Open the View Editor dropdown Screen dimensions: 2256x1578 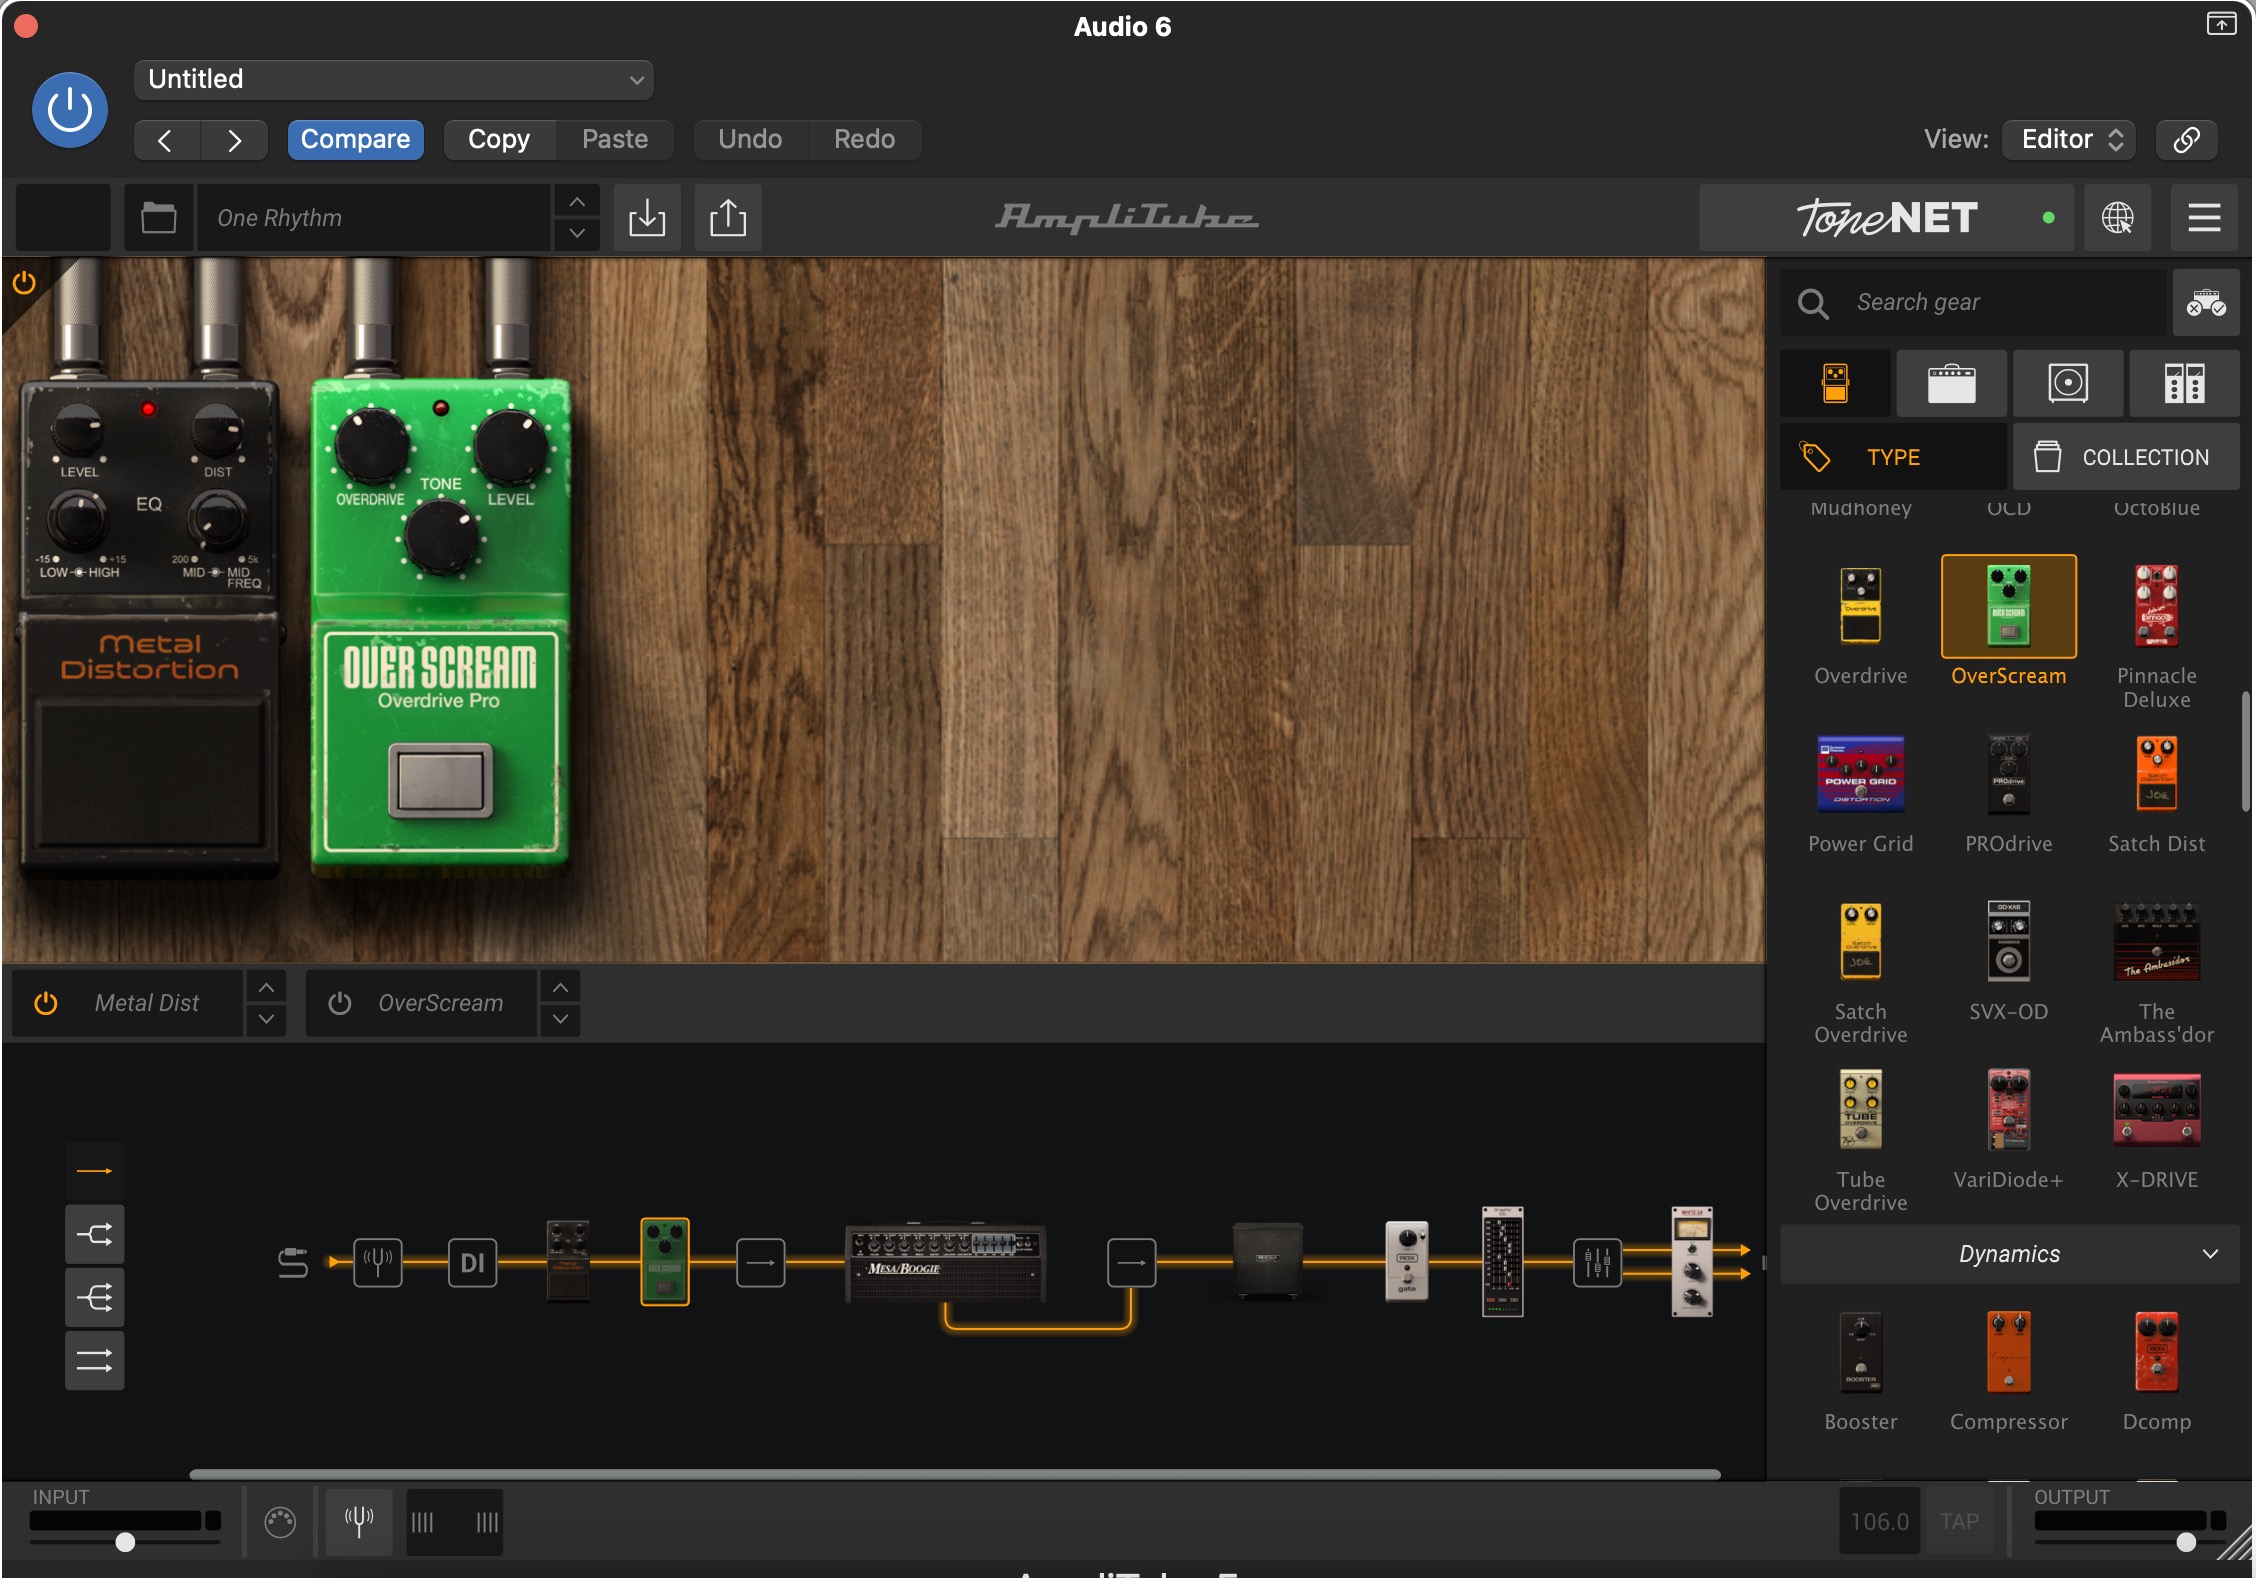2069,140
